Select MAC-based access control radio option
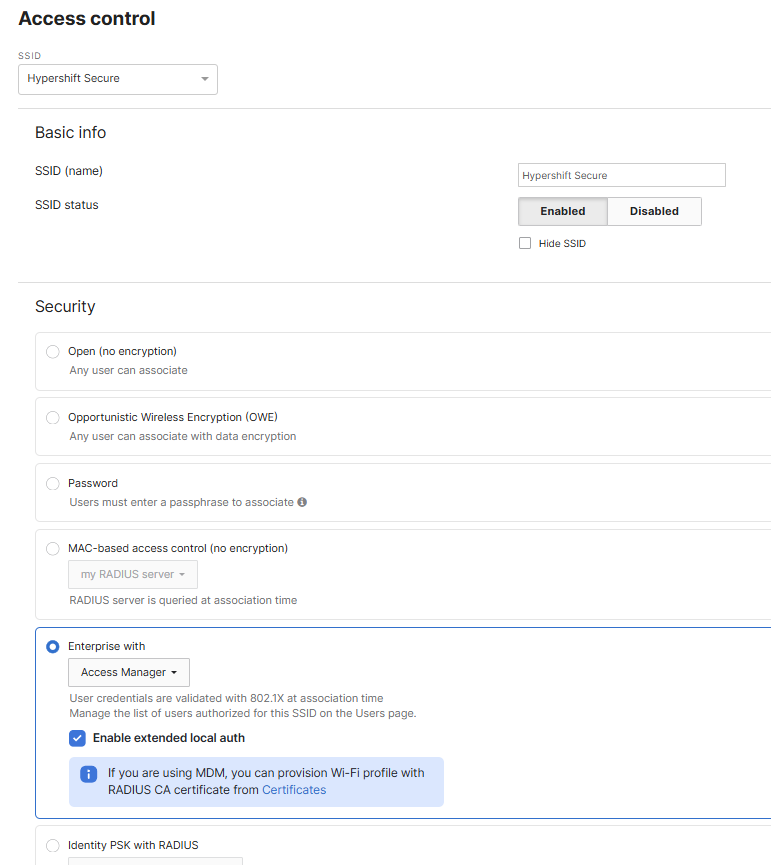 click(x=53, y=548)
